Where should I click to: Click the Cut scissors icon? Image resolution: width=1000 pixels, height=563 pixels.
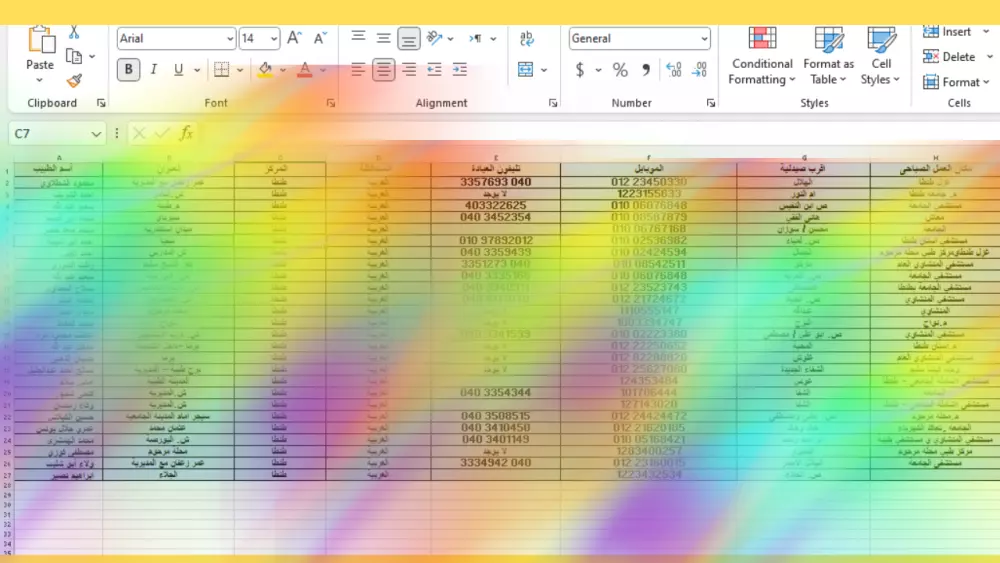(74, 32)
